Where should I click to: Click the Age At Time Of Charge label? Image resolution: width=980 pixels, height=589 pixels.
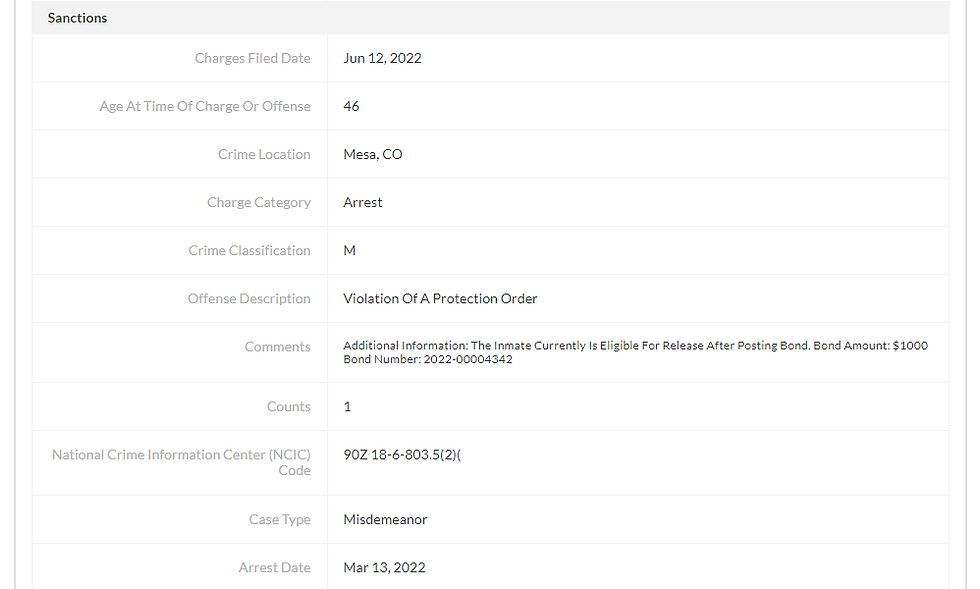click(x=205, y=106)
